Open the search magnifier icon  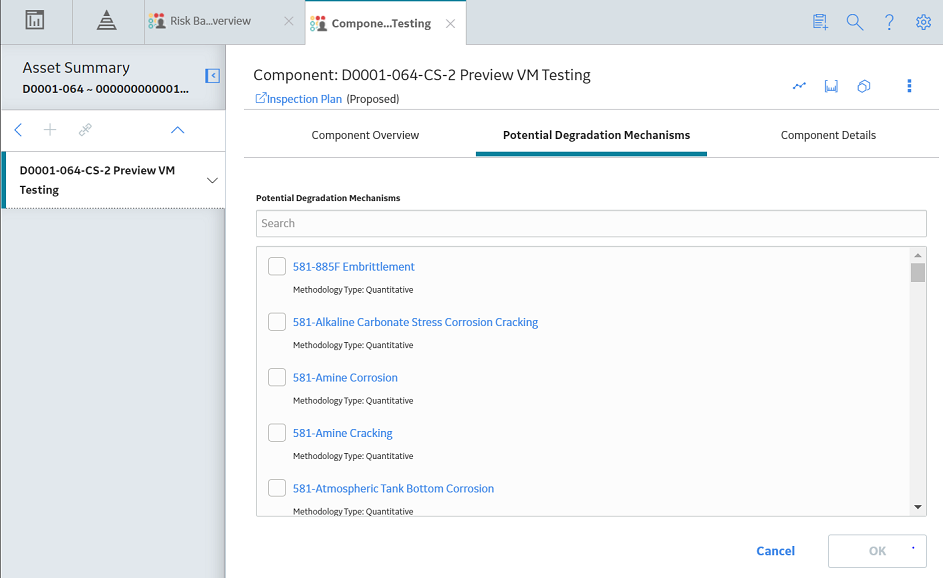(x=855, y=22)
